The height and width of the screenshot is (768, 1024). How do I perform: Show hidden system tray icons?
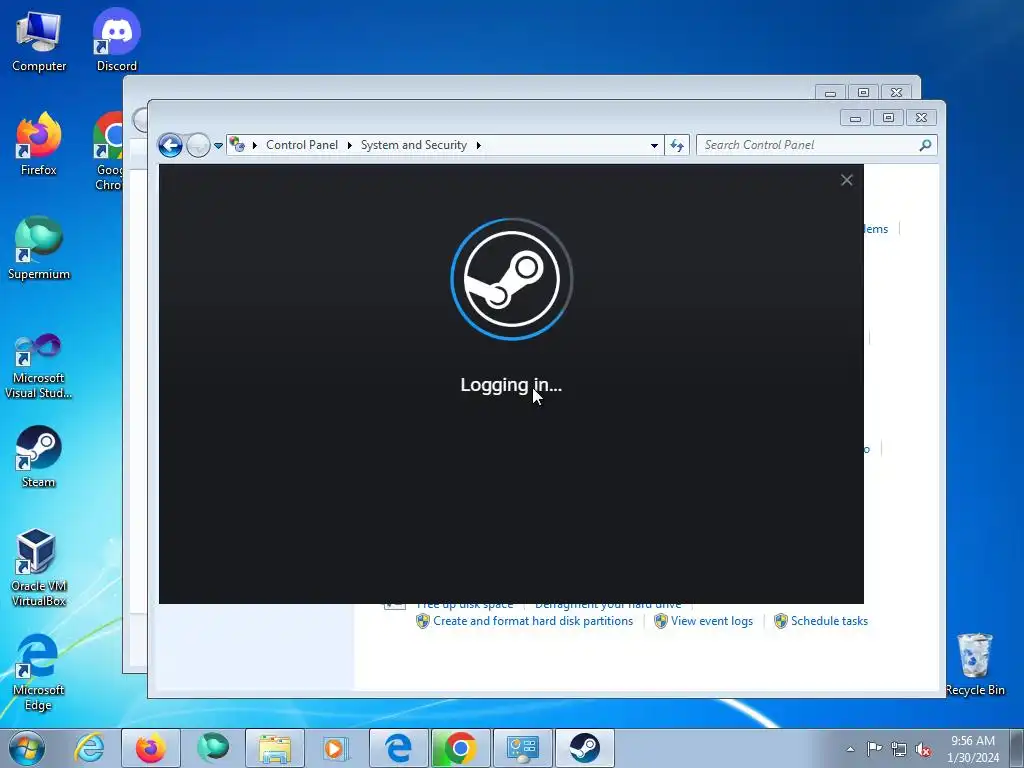[x=850, y=749]
